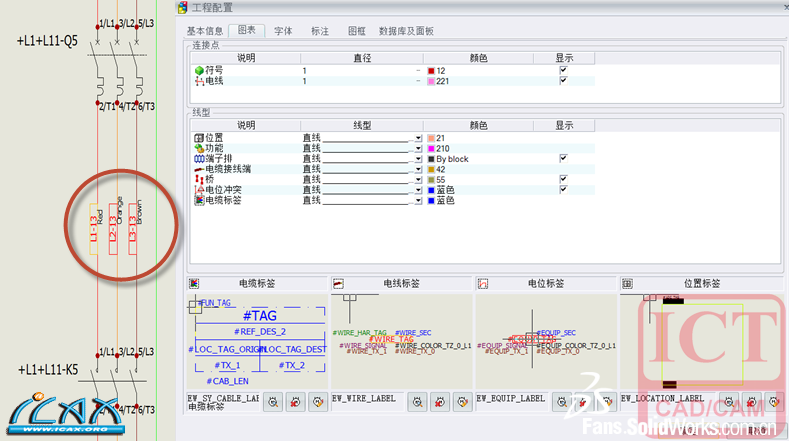
Task: Browse for EW_EQUIP_LABEL equipotential label symbol
Action: [x=562, y=402]
